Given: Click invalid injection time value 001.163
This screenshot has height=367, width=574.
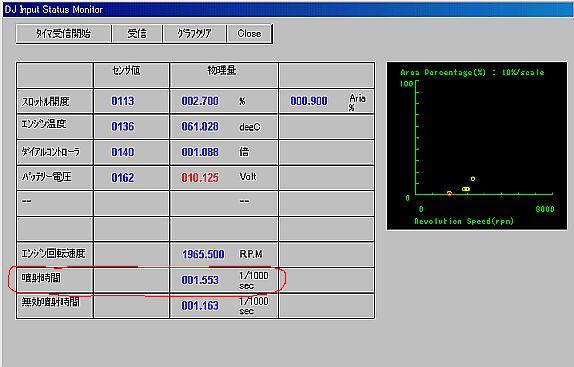Looking at the screenshot, I should click(x=200, y=306).
